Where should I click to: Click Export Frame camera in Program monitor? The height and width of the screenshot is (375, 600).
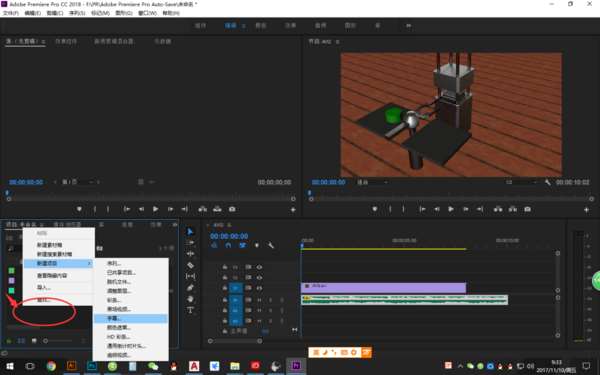point(527,209)
